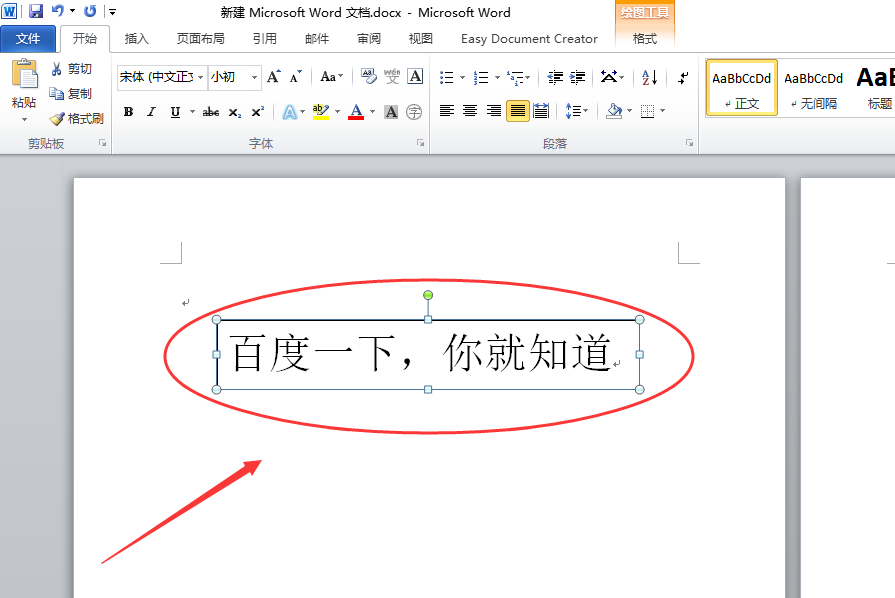895x598 pixels.
Task: Click the character border A icon
Action: point(416,76)
